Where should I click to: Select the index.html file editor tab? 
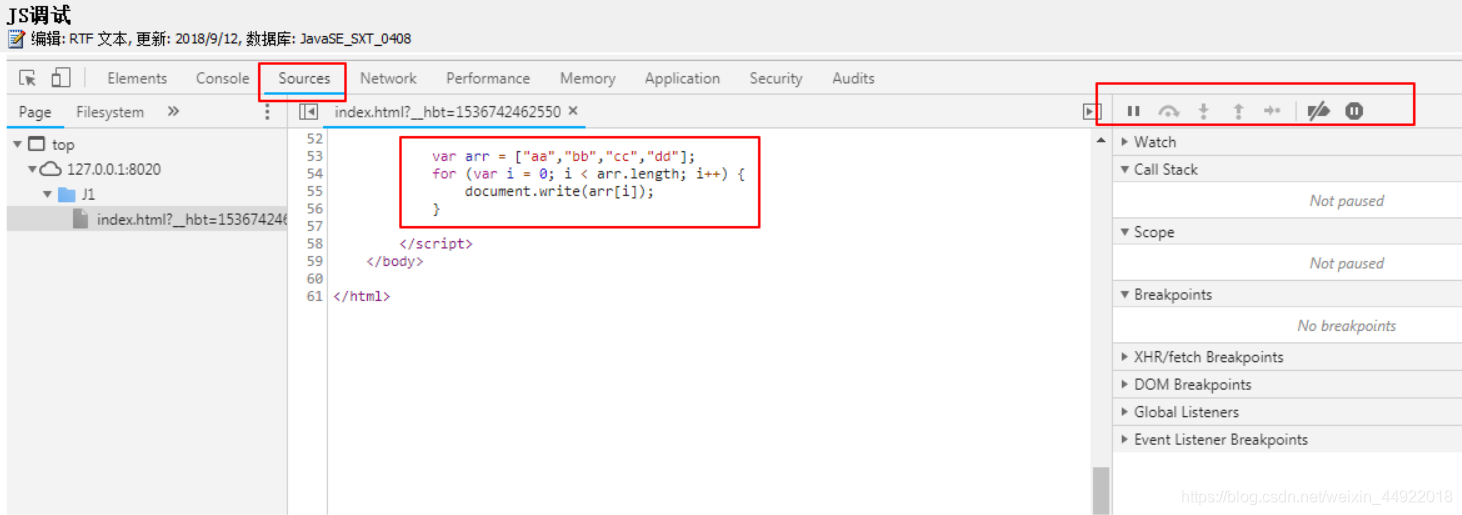point(447,112)
